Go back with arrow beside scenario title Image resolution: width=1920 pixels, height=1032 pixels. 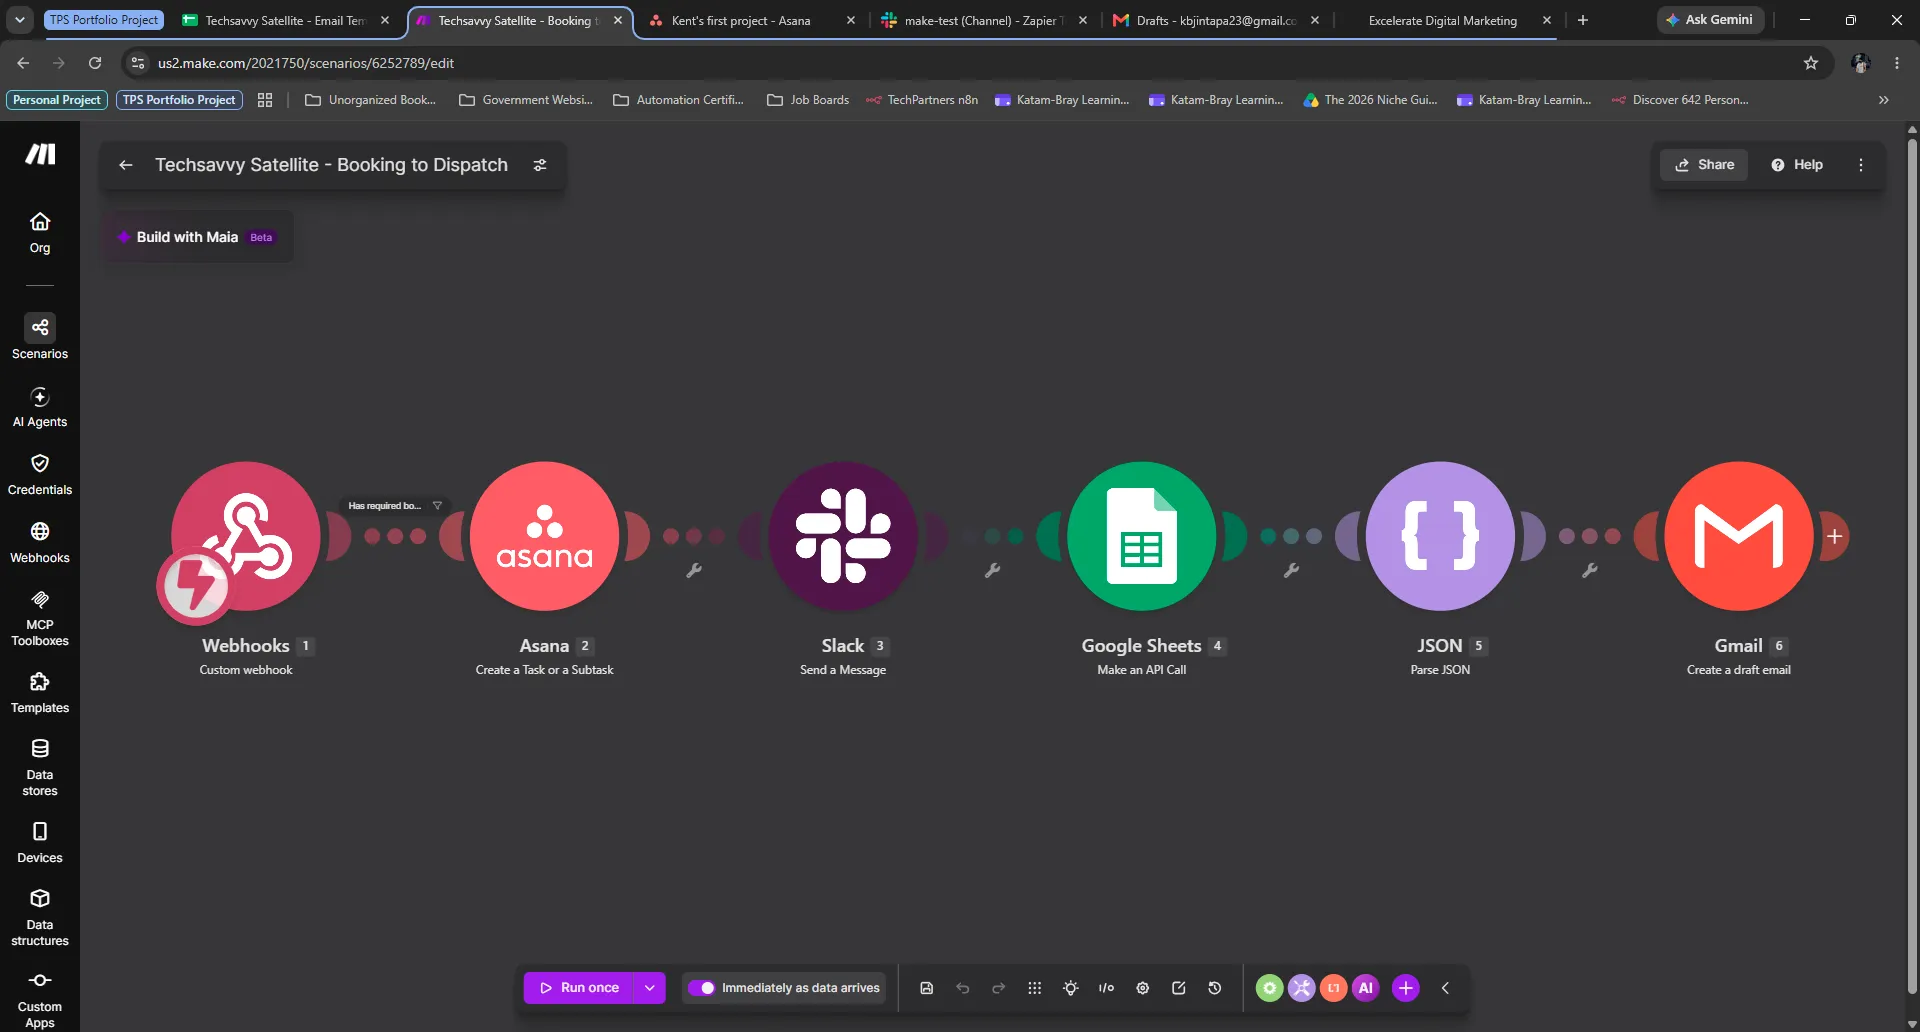coord(126,165)
